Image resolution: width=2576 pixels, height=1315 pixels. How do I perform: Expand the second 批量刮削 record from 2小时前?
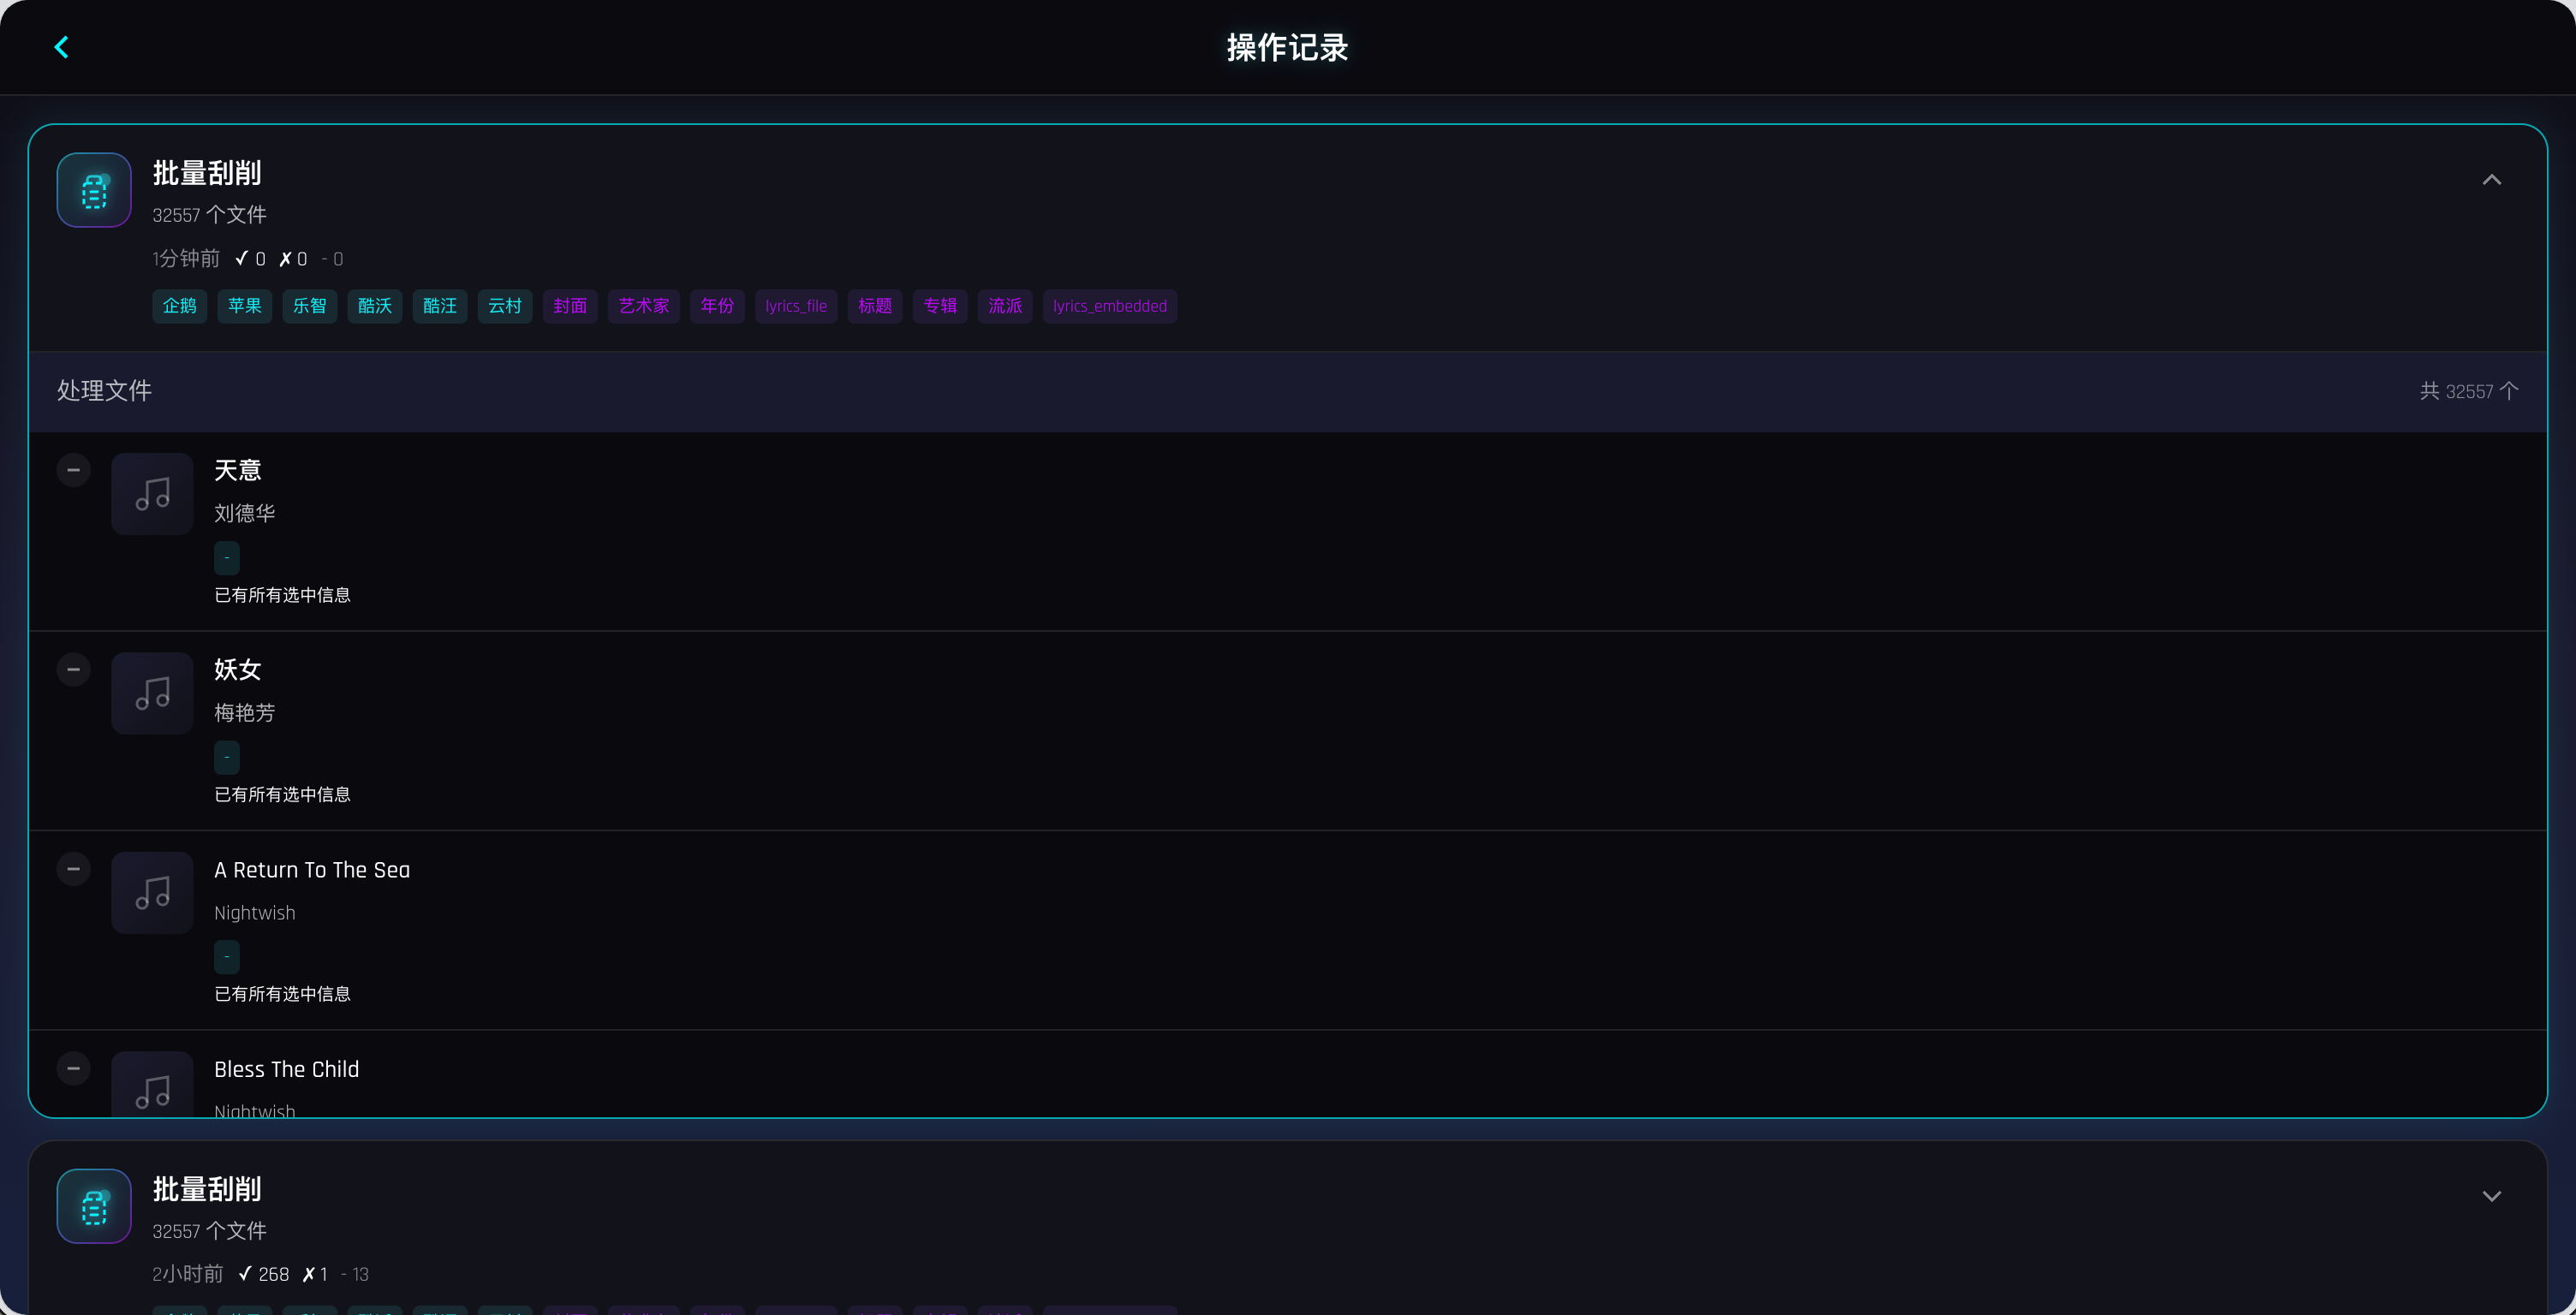(x=2491, y=1196)
